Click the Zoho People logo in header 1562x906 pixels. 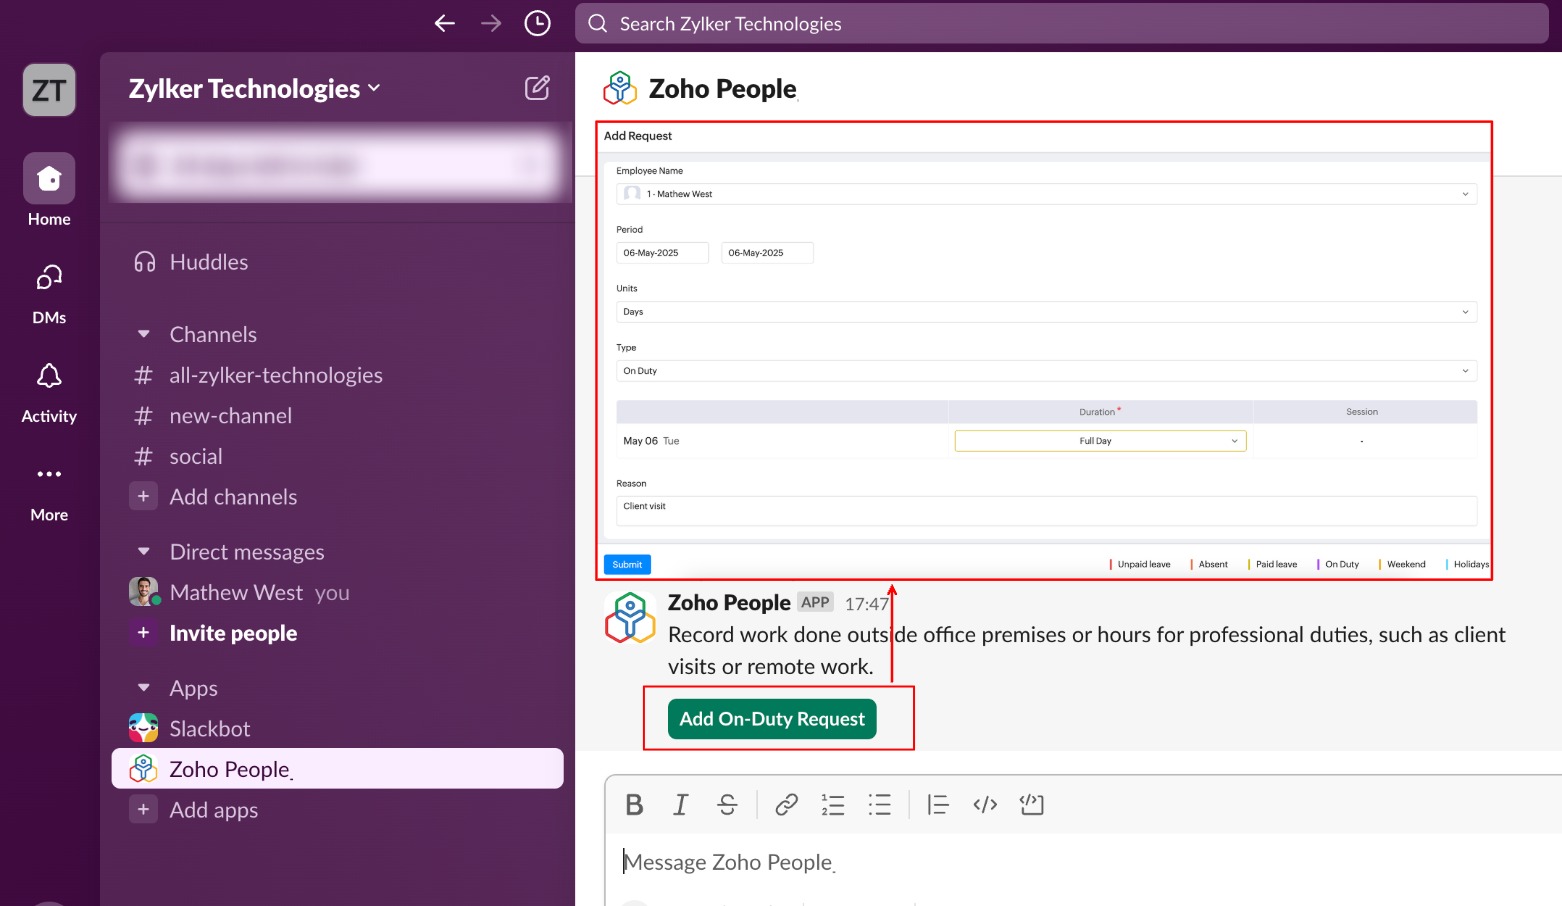click(620, 88)
